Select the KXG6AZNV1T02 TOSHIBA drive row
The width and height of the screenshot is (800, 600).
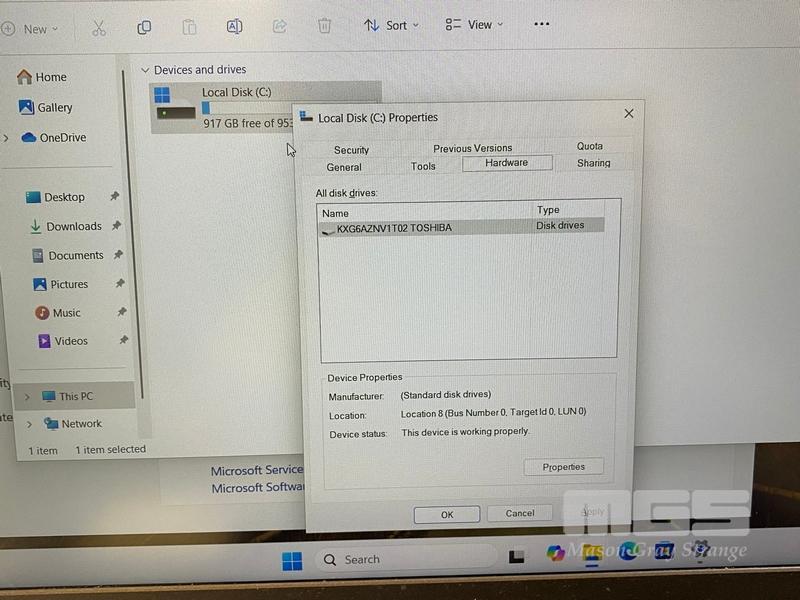tap(462, 227)
